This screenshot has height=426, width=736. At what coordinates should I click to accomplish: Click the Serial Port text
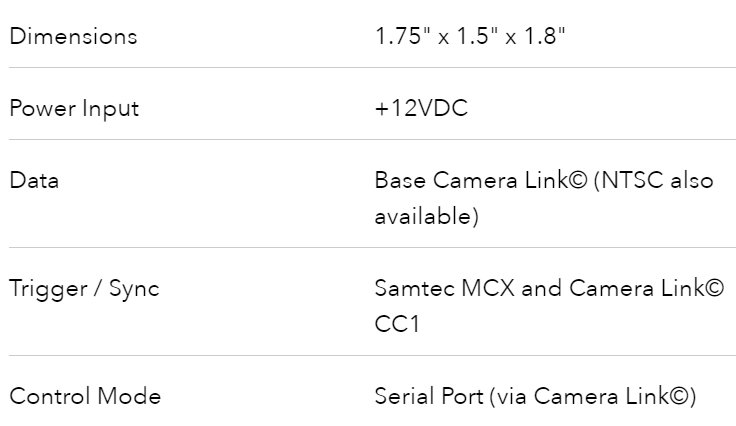429,396
